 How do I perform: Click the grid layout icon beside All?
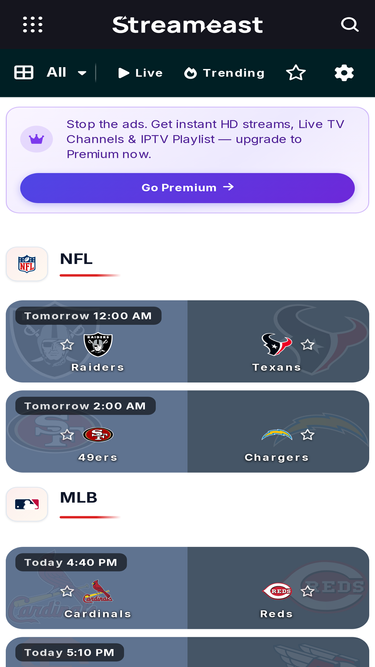(24, 73)
